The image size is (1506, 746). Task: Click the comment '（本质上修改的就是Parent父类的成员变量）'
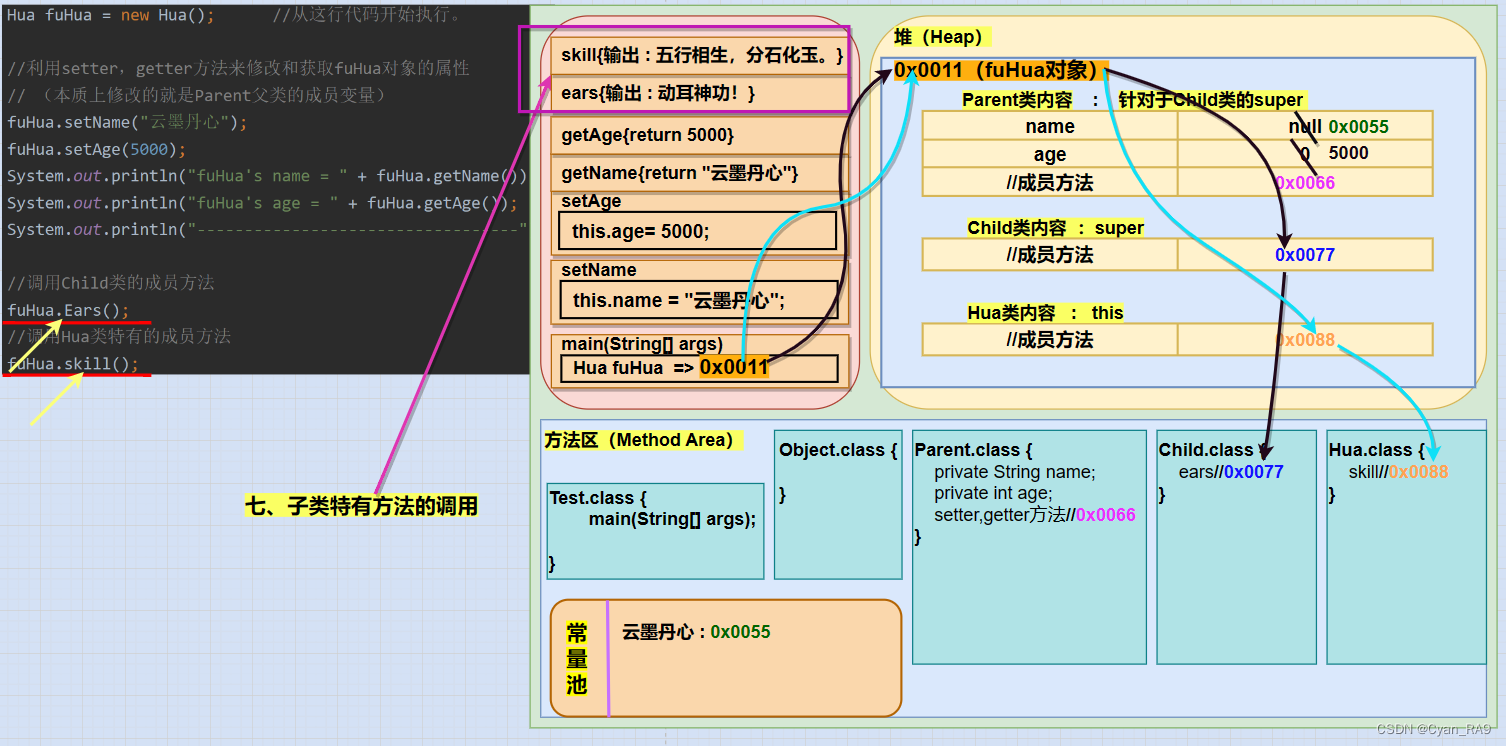213,96
